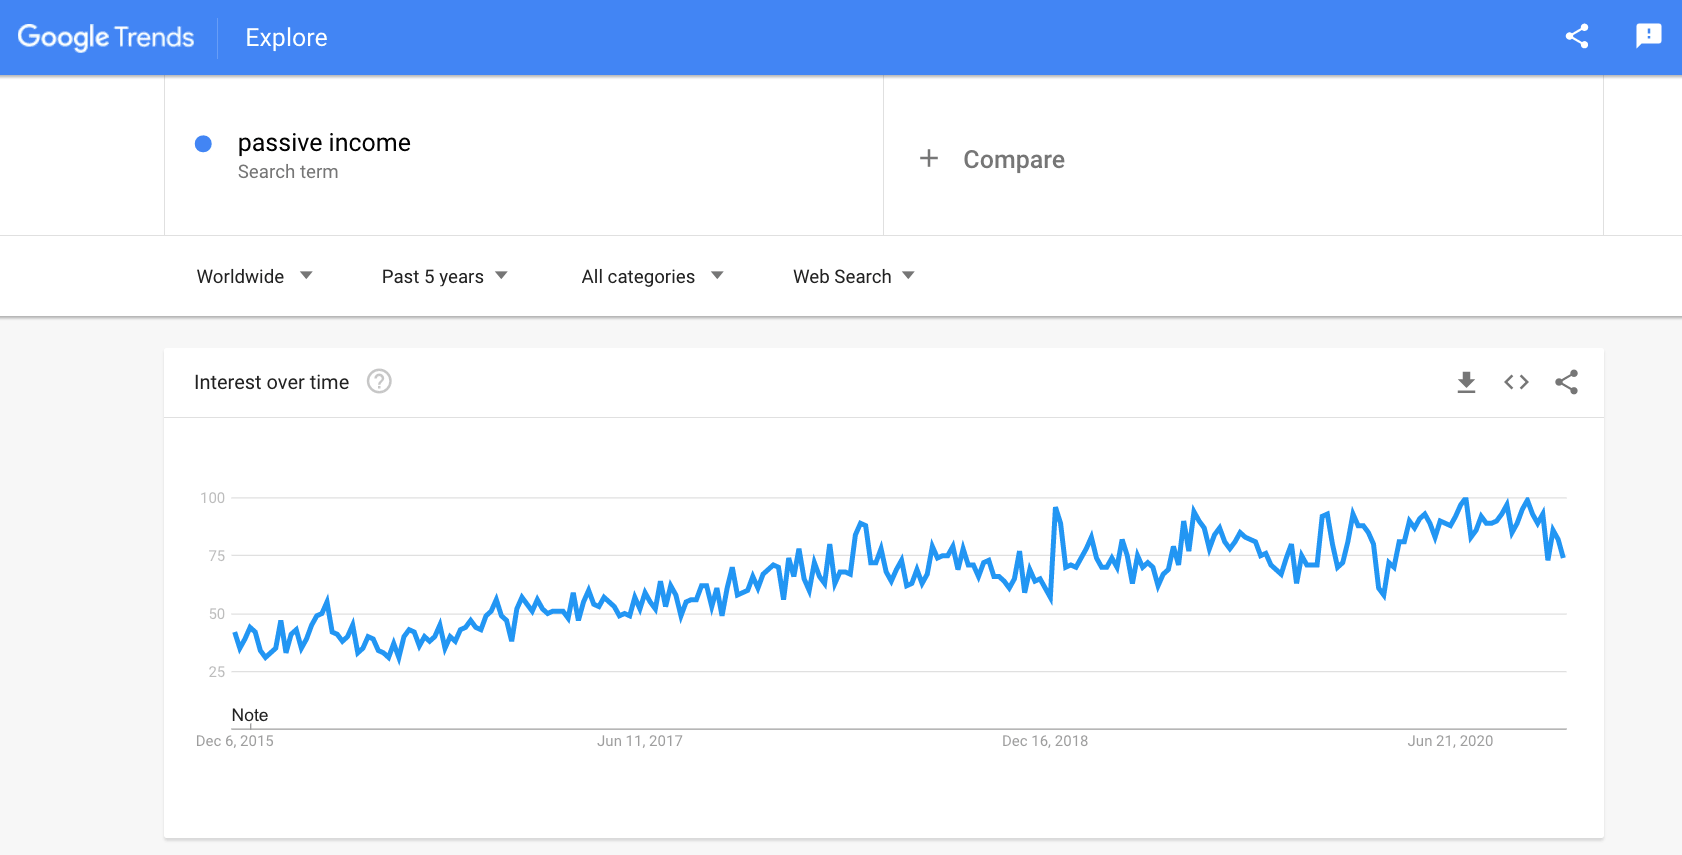Click the share icon in the header
Viewport: 1682px width, 855px height.
1577,37
